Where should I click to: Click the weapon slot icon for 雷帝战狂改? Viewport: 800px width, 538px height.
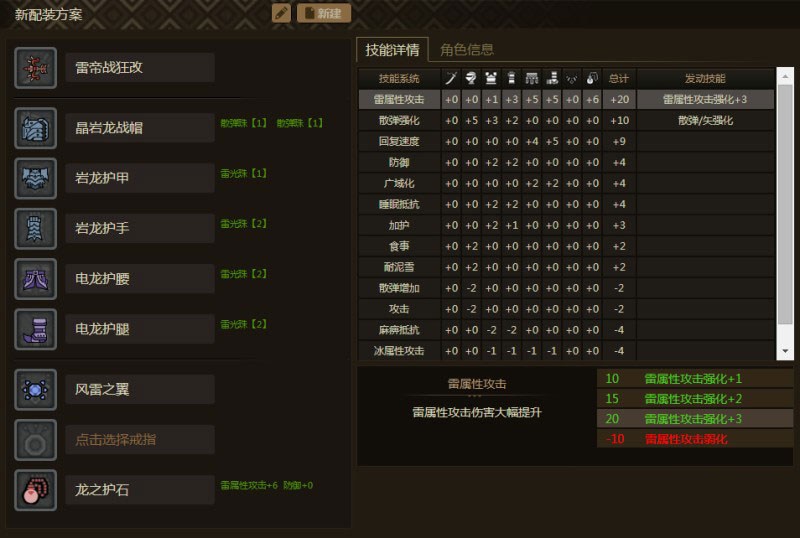(35, 68)
